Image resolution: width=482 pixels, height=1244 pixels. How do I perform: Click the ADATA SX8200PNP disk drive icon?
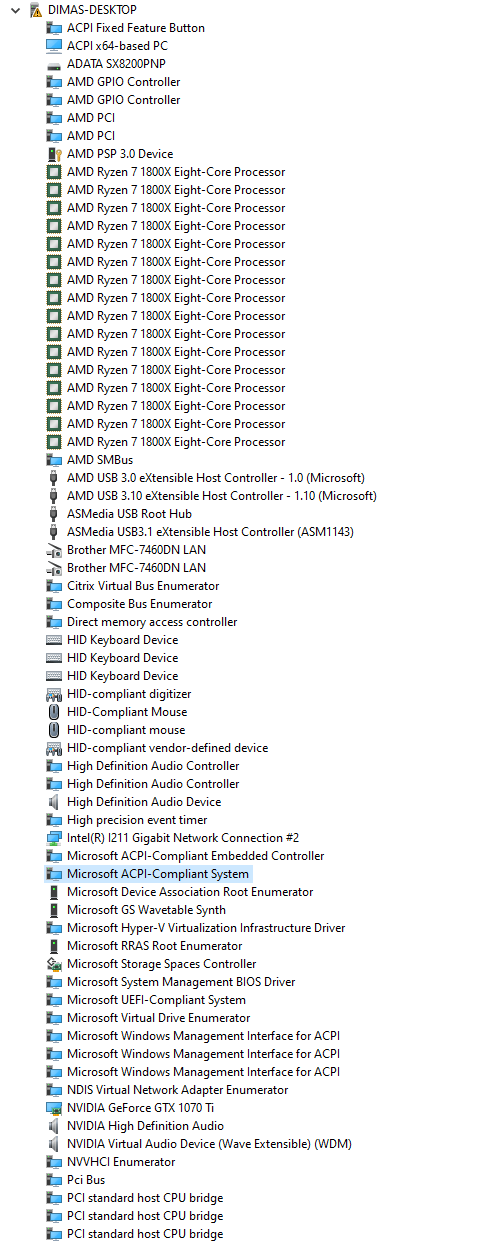tap(54, 64)
